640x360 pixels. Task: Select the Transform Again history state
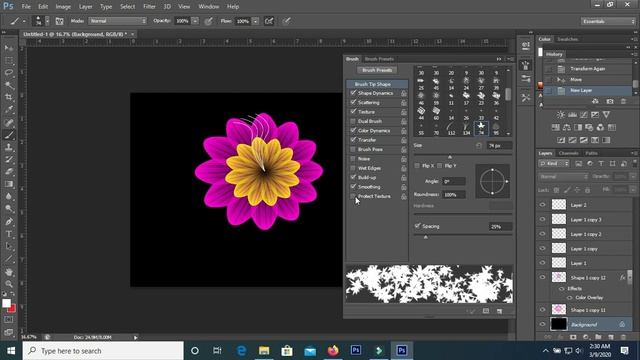click(x=588, y=69)
